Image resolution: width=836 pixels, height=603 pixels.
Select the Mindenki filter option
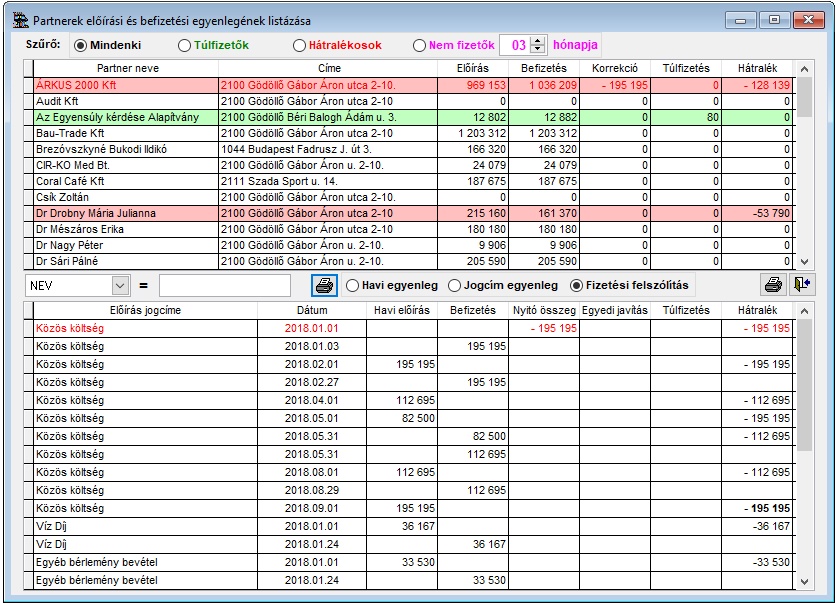coord(81,45)
